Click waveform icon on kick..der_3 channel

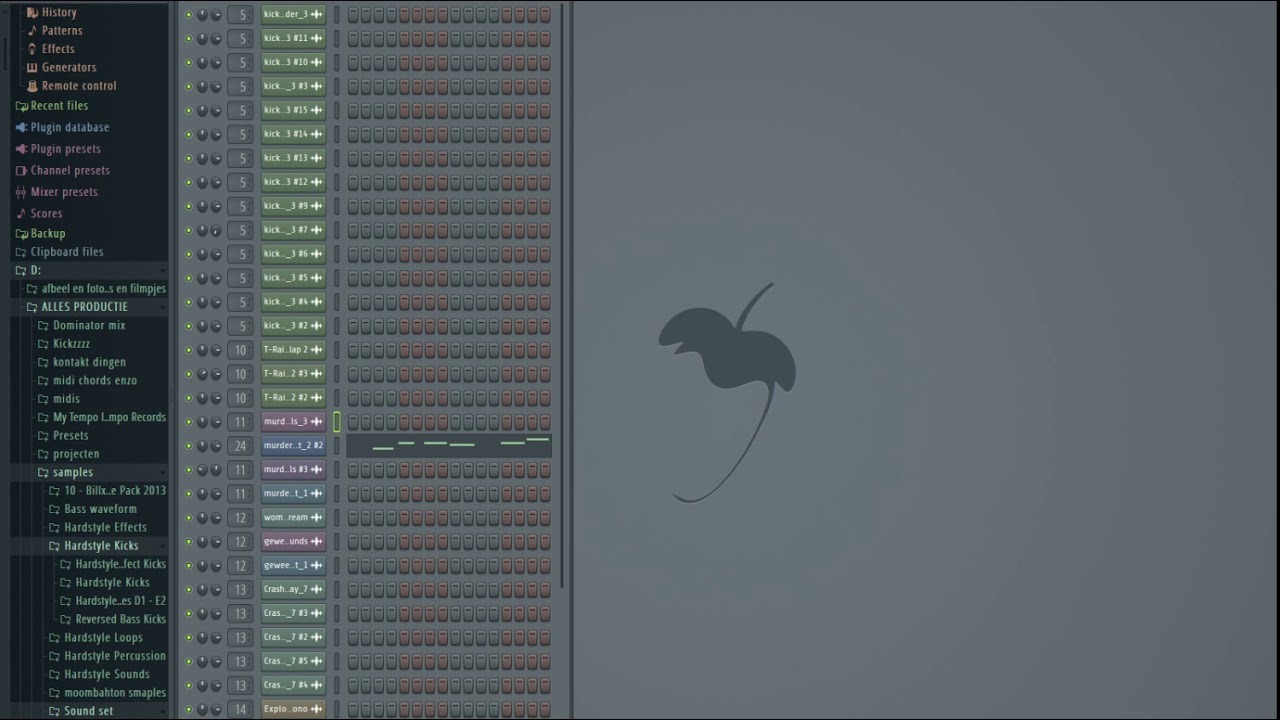pos(317,14)
